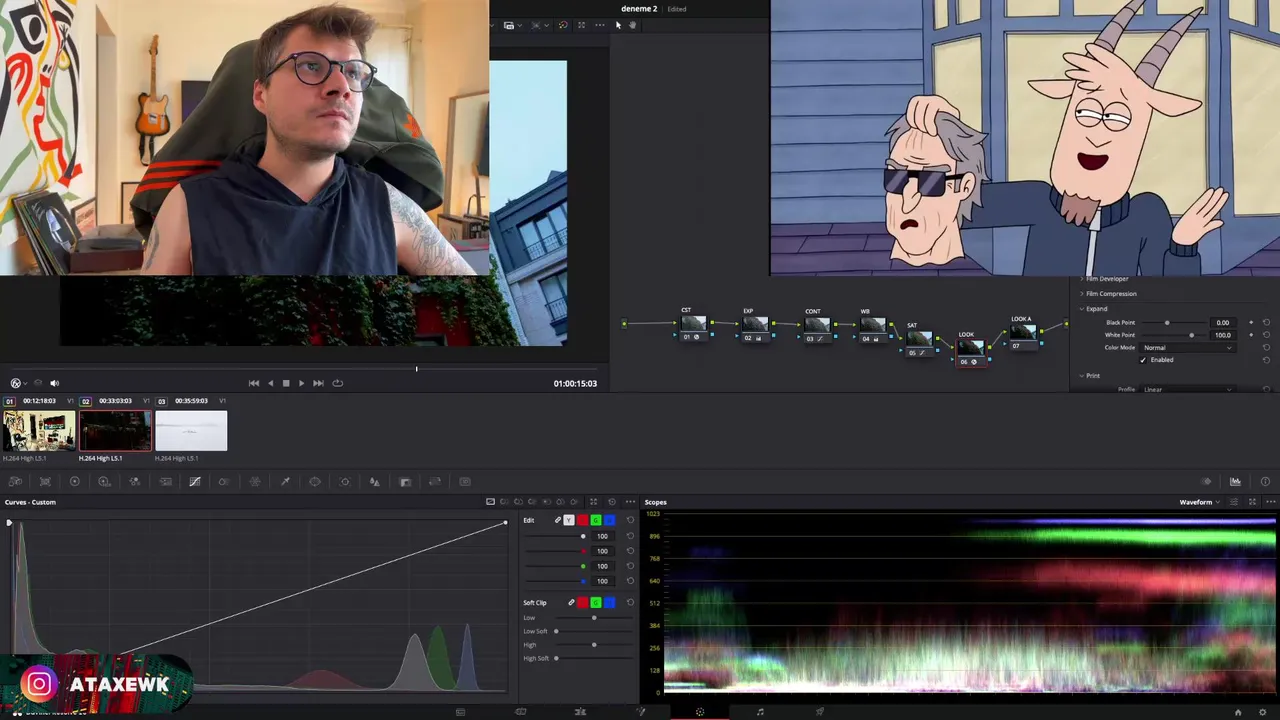Image resolution: width=1280 pixels, height=720 pixels.
Task: Open the Color Match palette
Action: [45, 482]
